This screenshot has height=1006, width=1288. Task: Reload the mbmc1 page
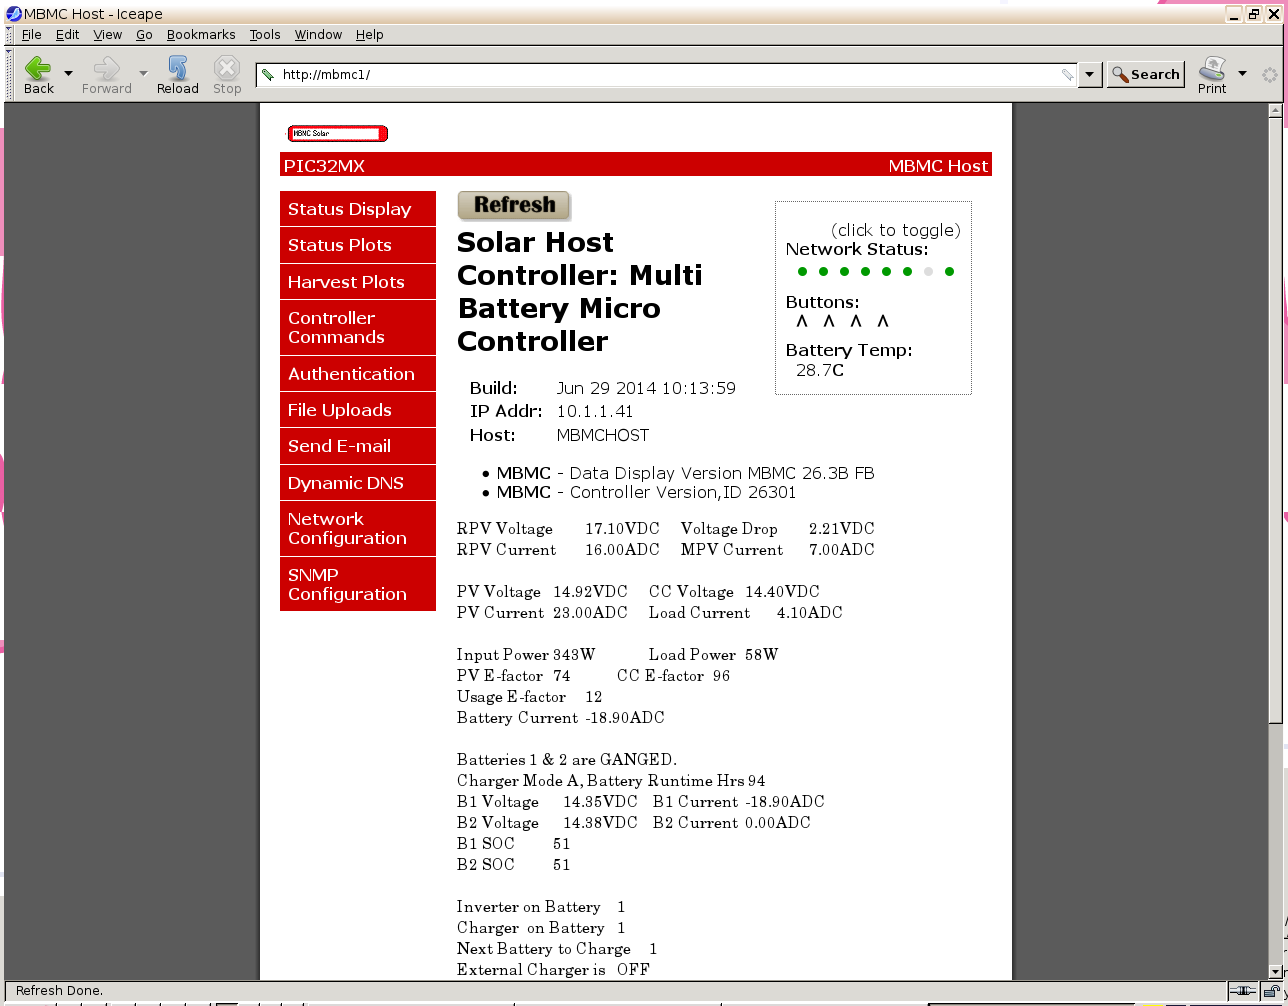click(x=178, y=75)
